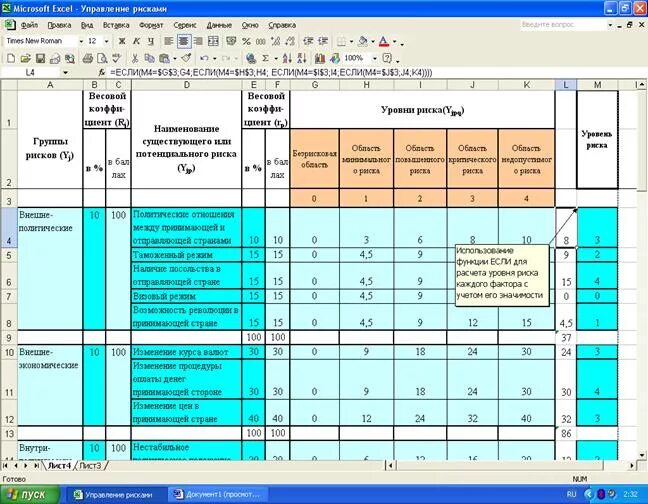Open fill color dropdown arrow
Screen dimensions: 648x504
click(373, 41)
